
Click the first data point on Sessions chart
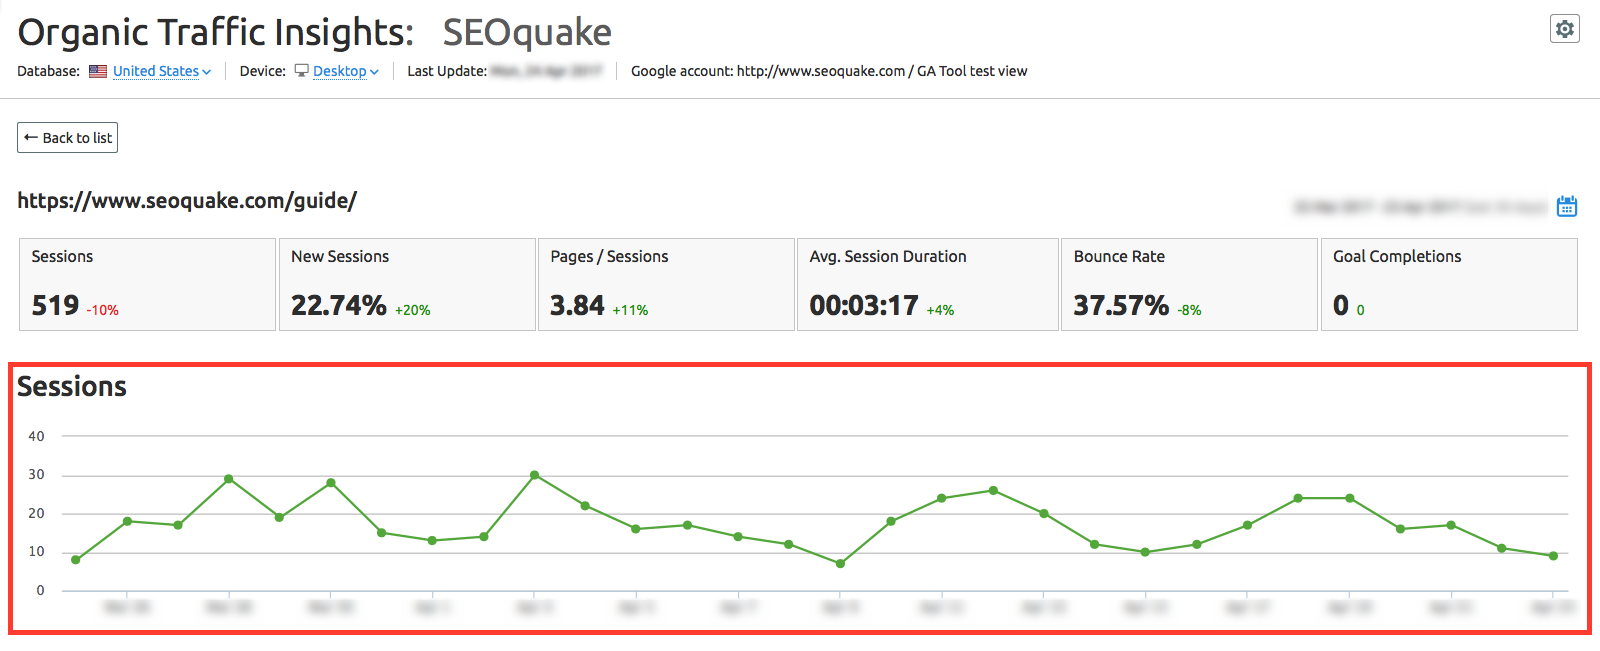tap(76, 560)
